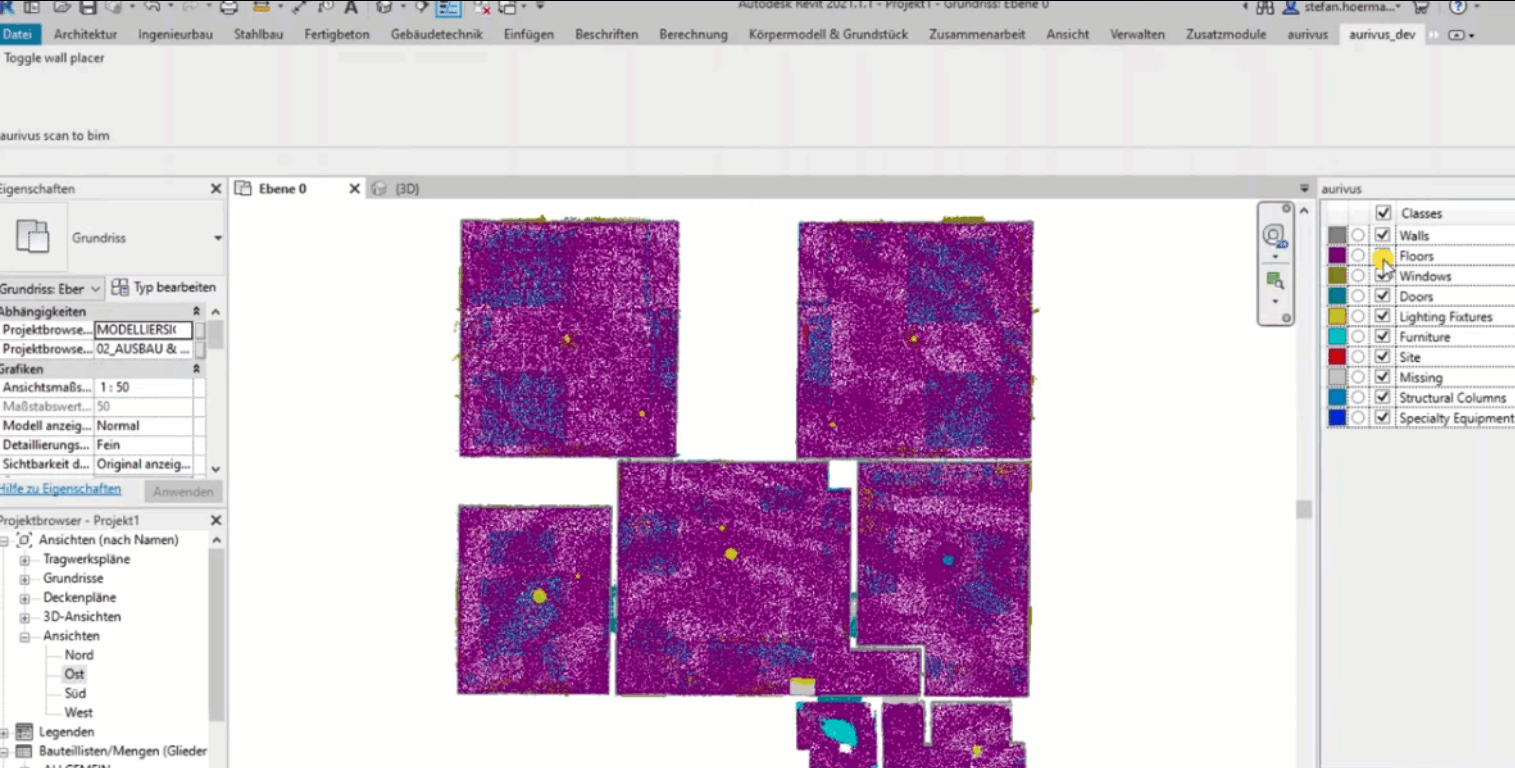Open the aurivus ribbon tab
Image resolution: width=1515 pixels, height=768 pixels.
click(x=1307, y=34)
